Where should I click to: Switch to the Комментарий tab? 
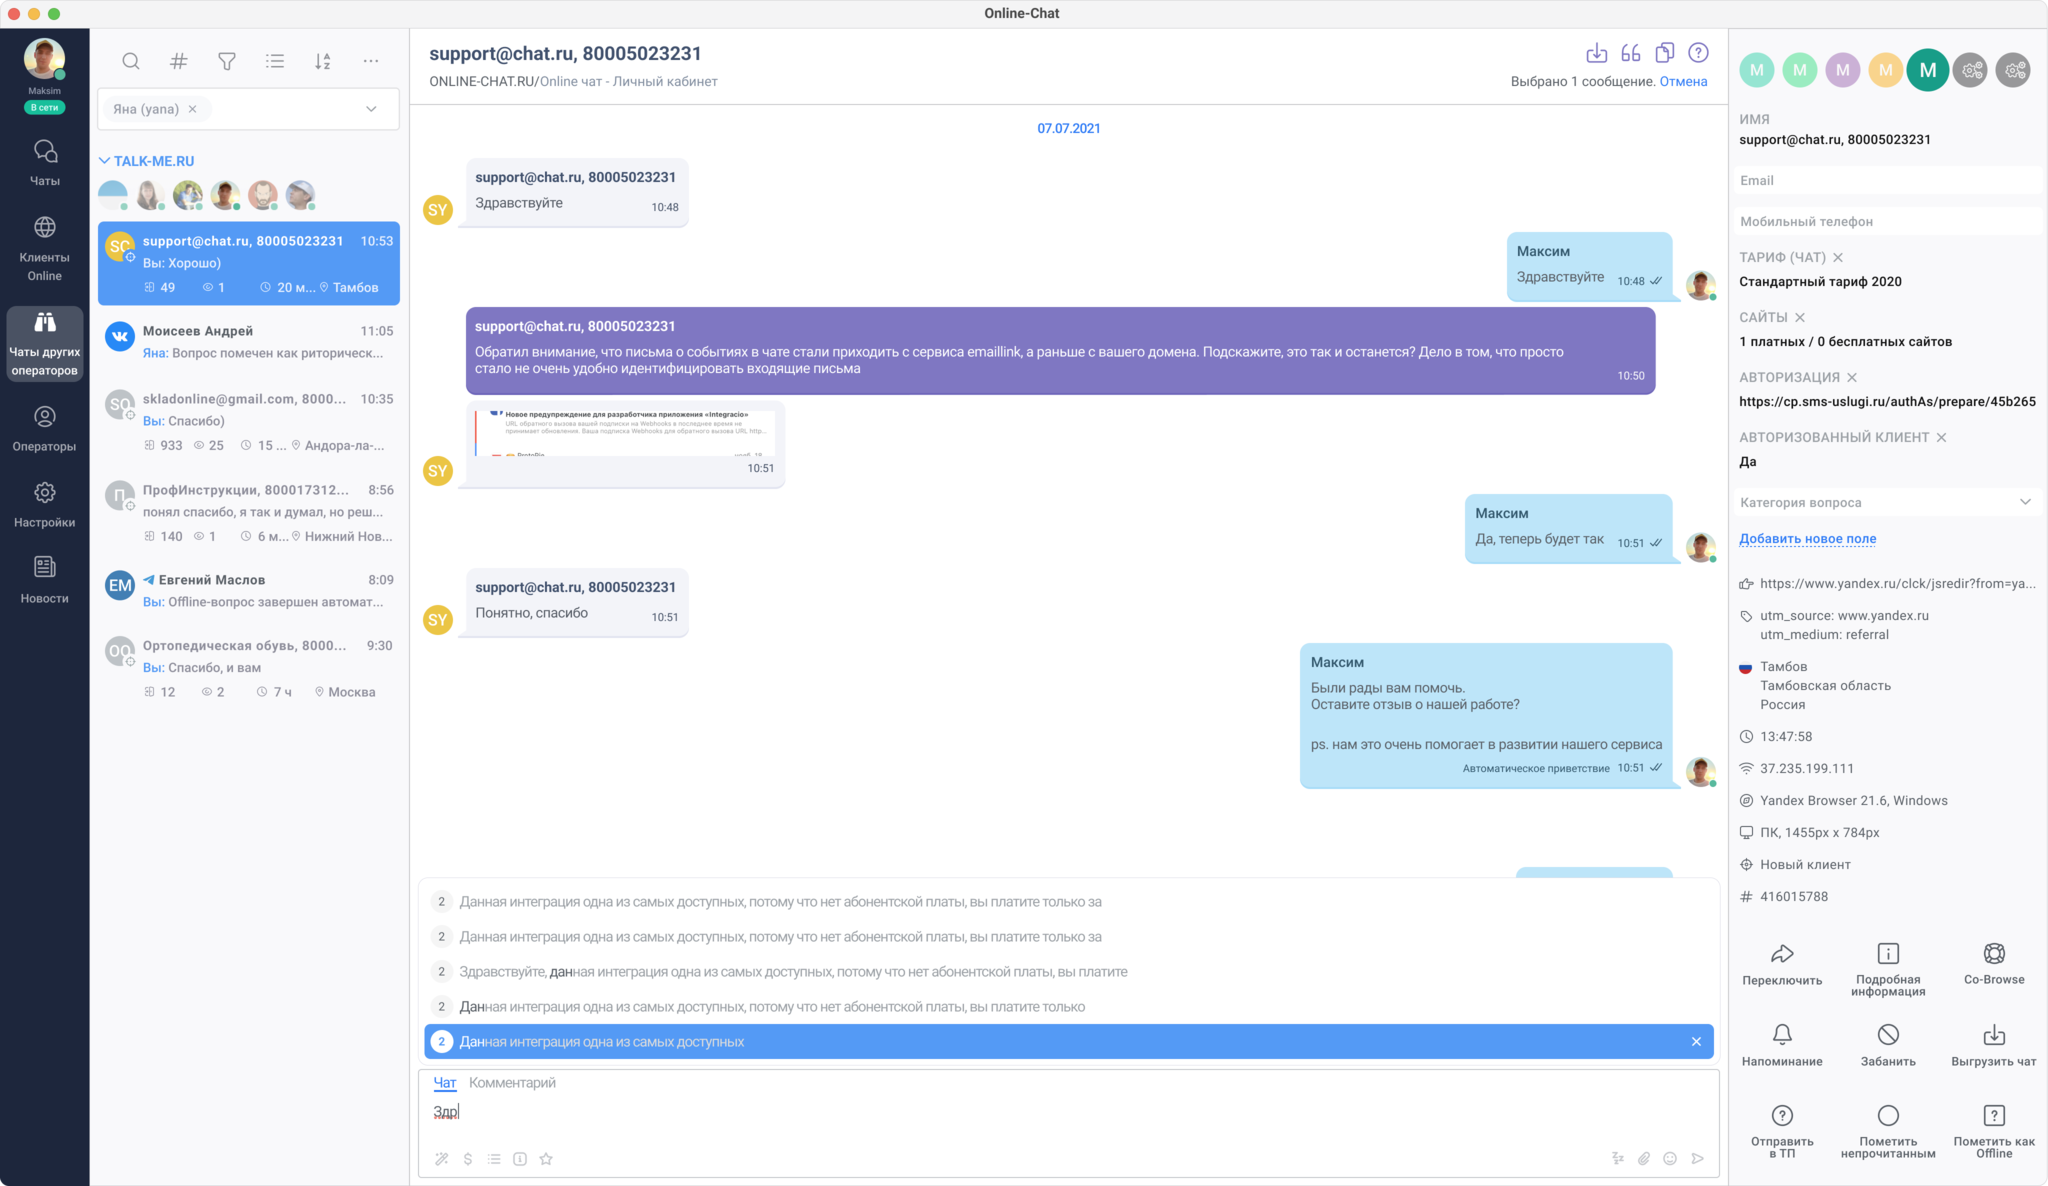(x=512, y=1083)
